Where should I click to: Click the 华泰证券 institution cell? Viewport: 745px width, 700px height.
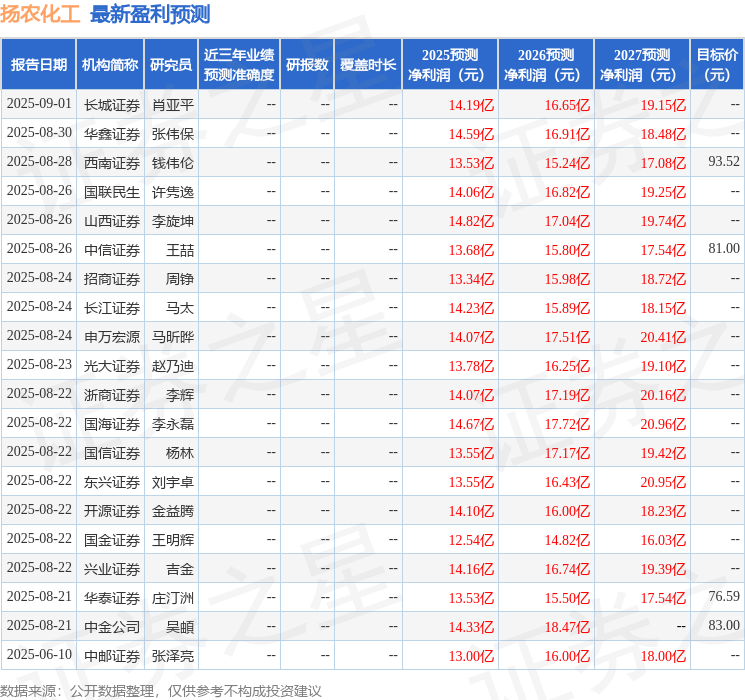(112, 598)
